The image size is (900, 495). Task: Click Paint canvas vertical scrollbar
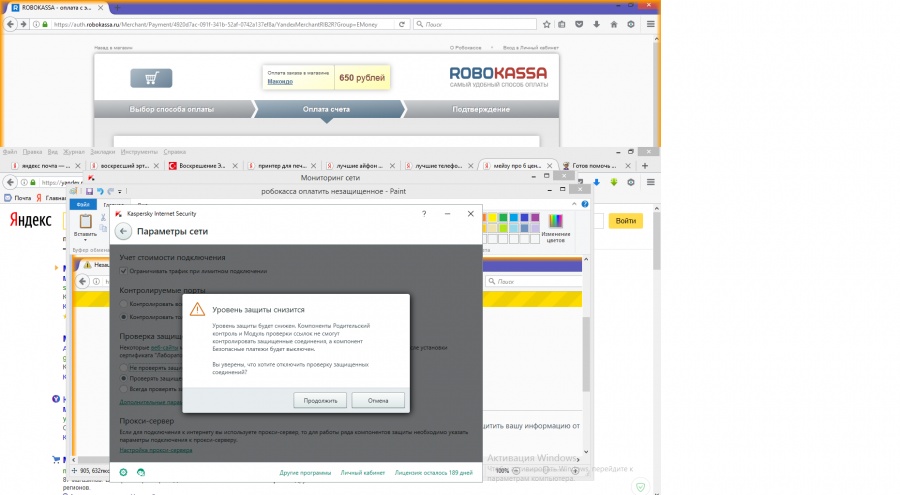coord(586,355)
